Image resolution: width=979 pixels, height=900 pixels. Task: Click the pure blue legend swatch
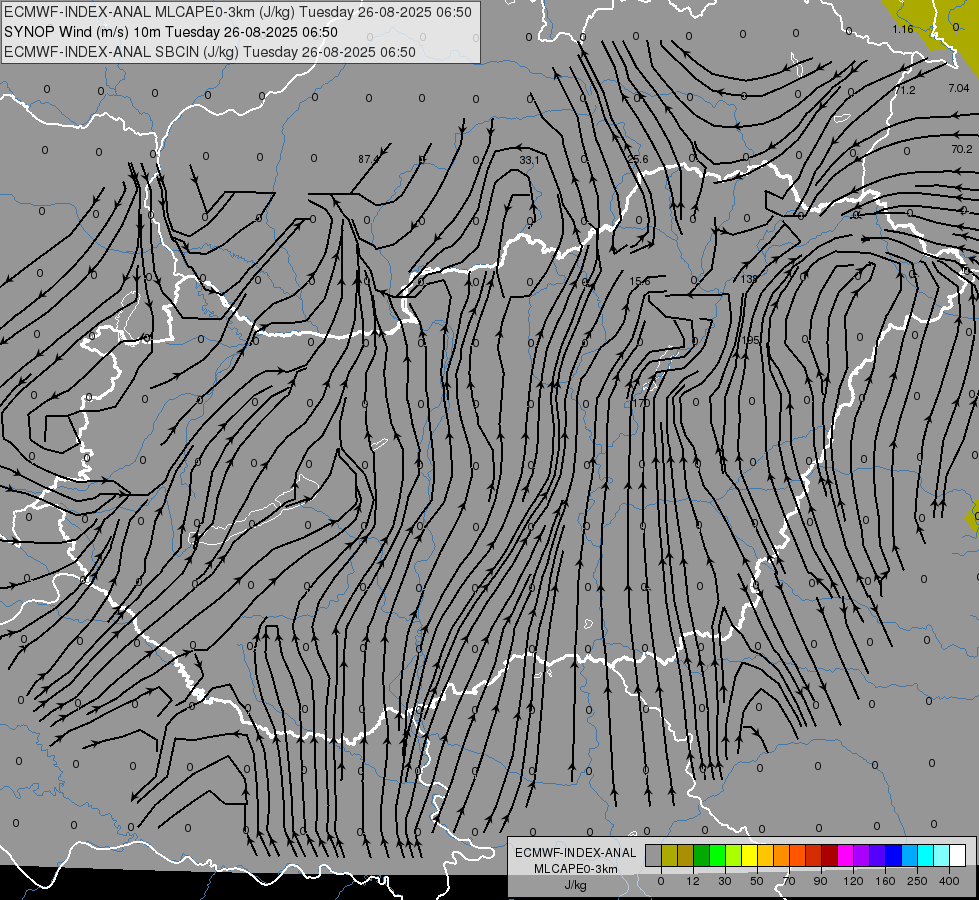pos(893,855)
